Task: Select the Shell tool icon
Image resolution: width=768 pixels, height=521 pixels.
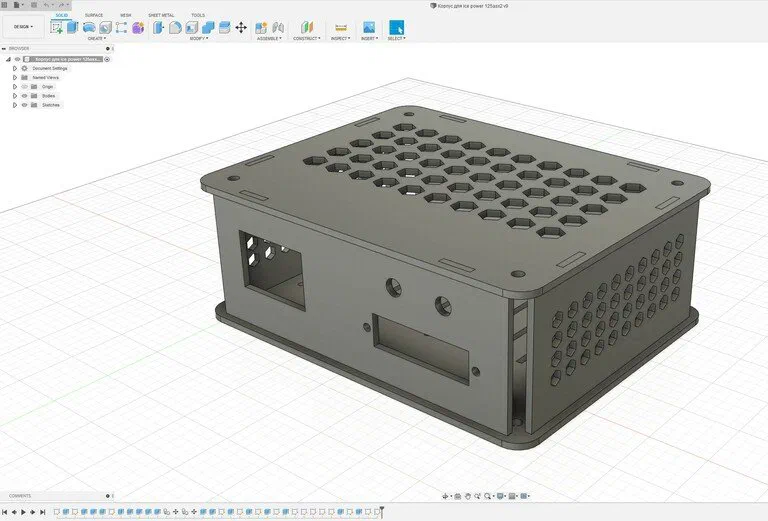Action: tap(192, 27)
